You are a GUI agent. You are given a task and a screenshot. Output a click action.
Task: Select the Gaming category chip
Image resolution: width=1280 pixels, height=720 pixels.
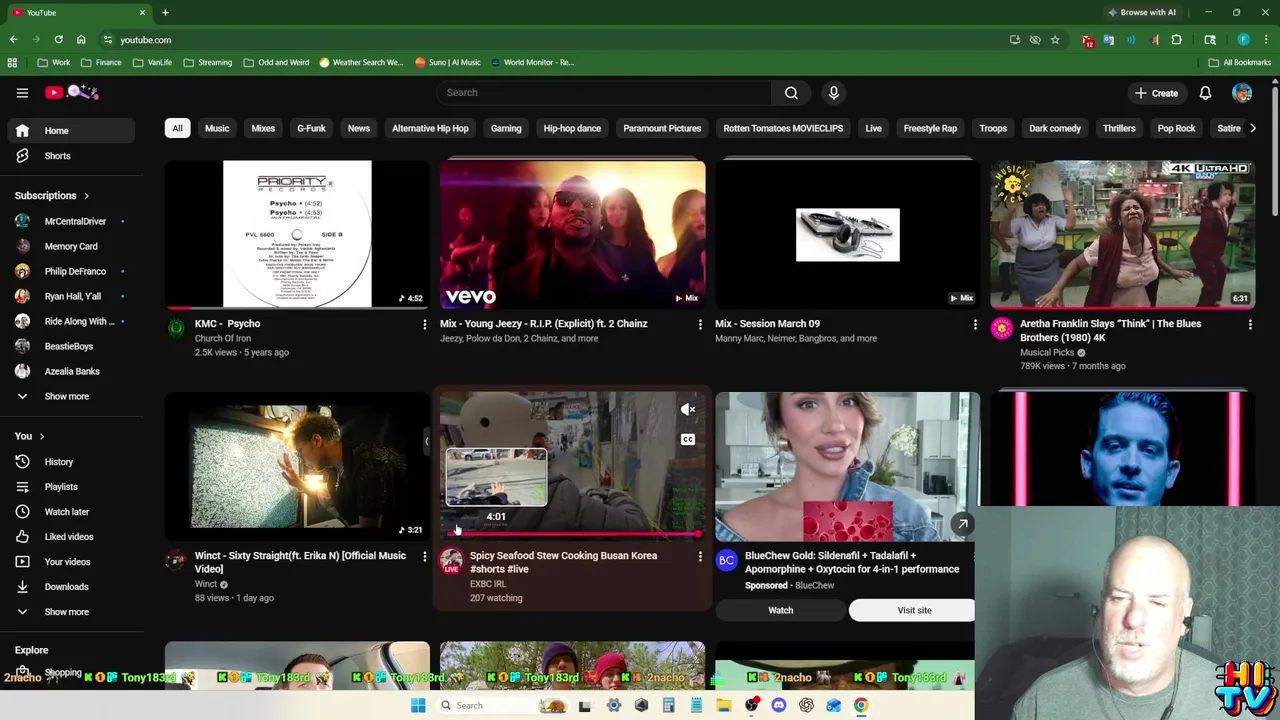506,128
